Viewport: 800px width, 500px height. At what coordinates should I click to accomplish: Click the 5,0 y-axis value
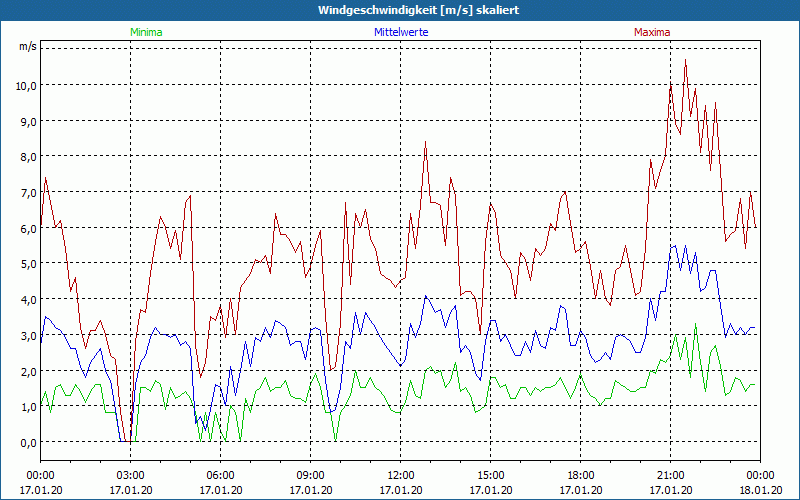pos(28,264)
